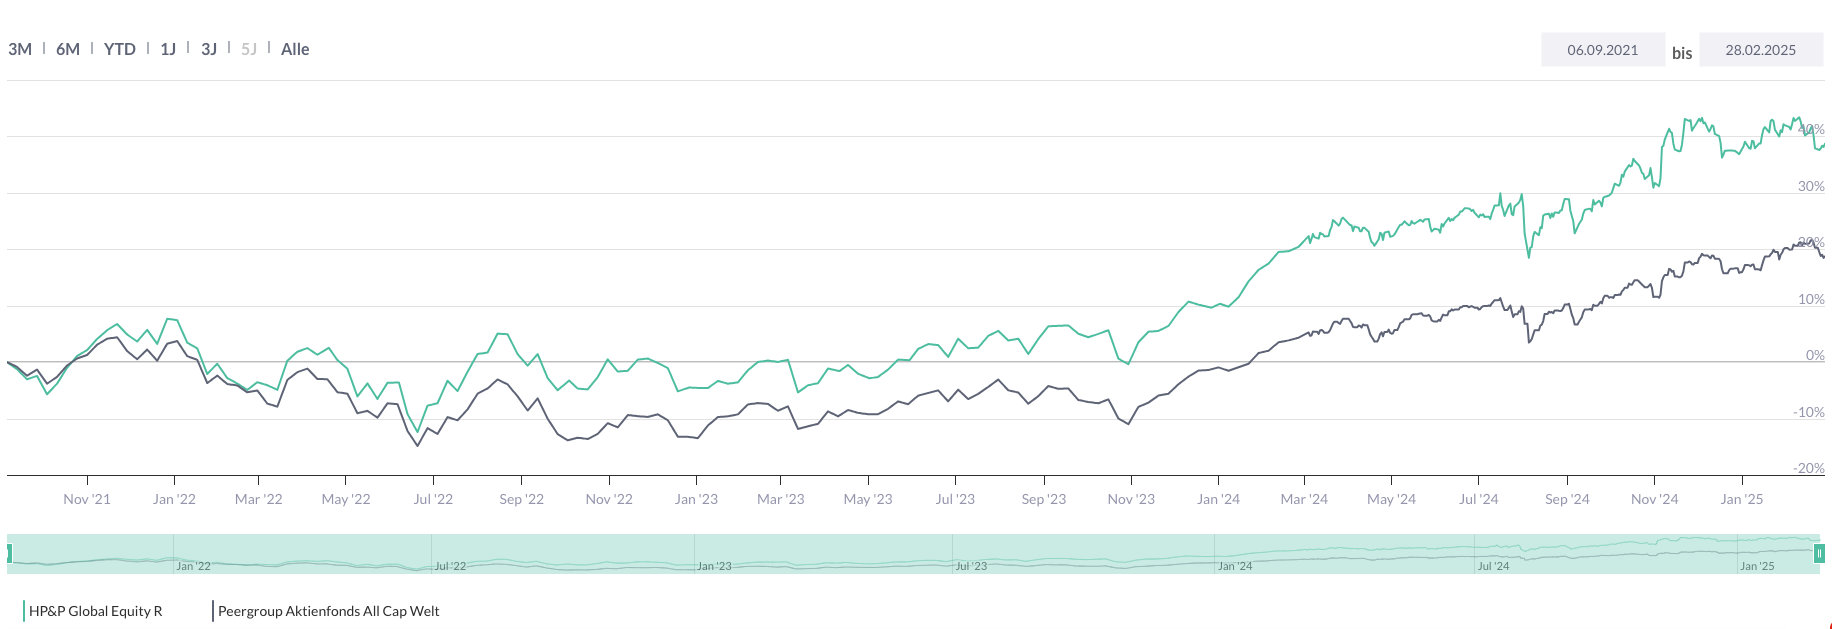The width and height of the screenshot is (1832, 629).
Task: Toggle HP&P Global Equity R series
Action: [95, 611]
